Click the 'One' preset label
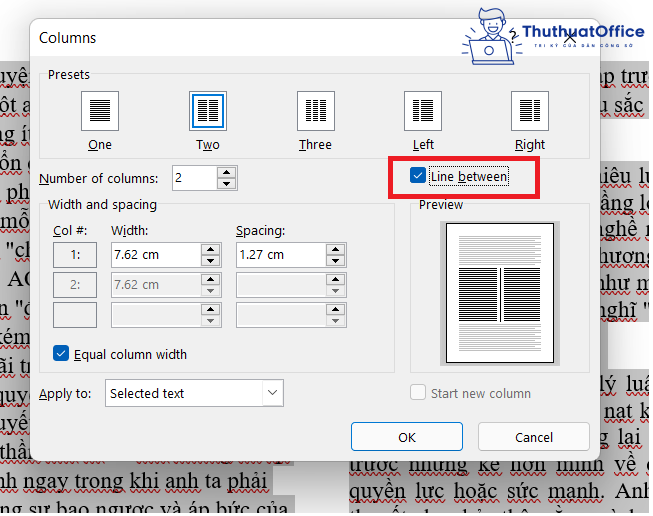653x516 pixels. (100, 145)
